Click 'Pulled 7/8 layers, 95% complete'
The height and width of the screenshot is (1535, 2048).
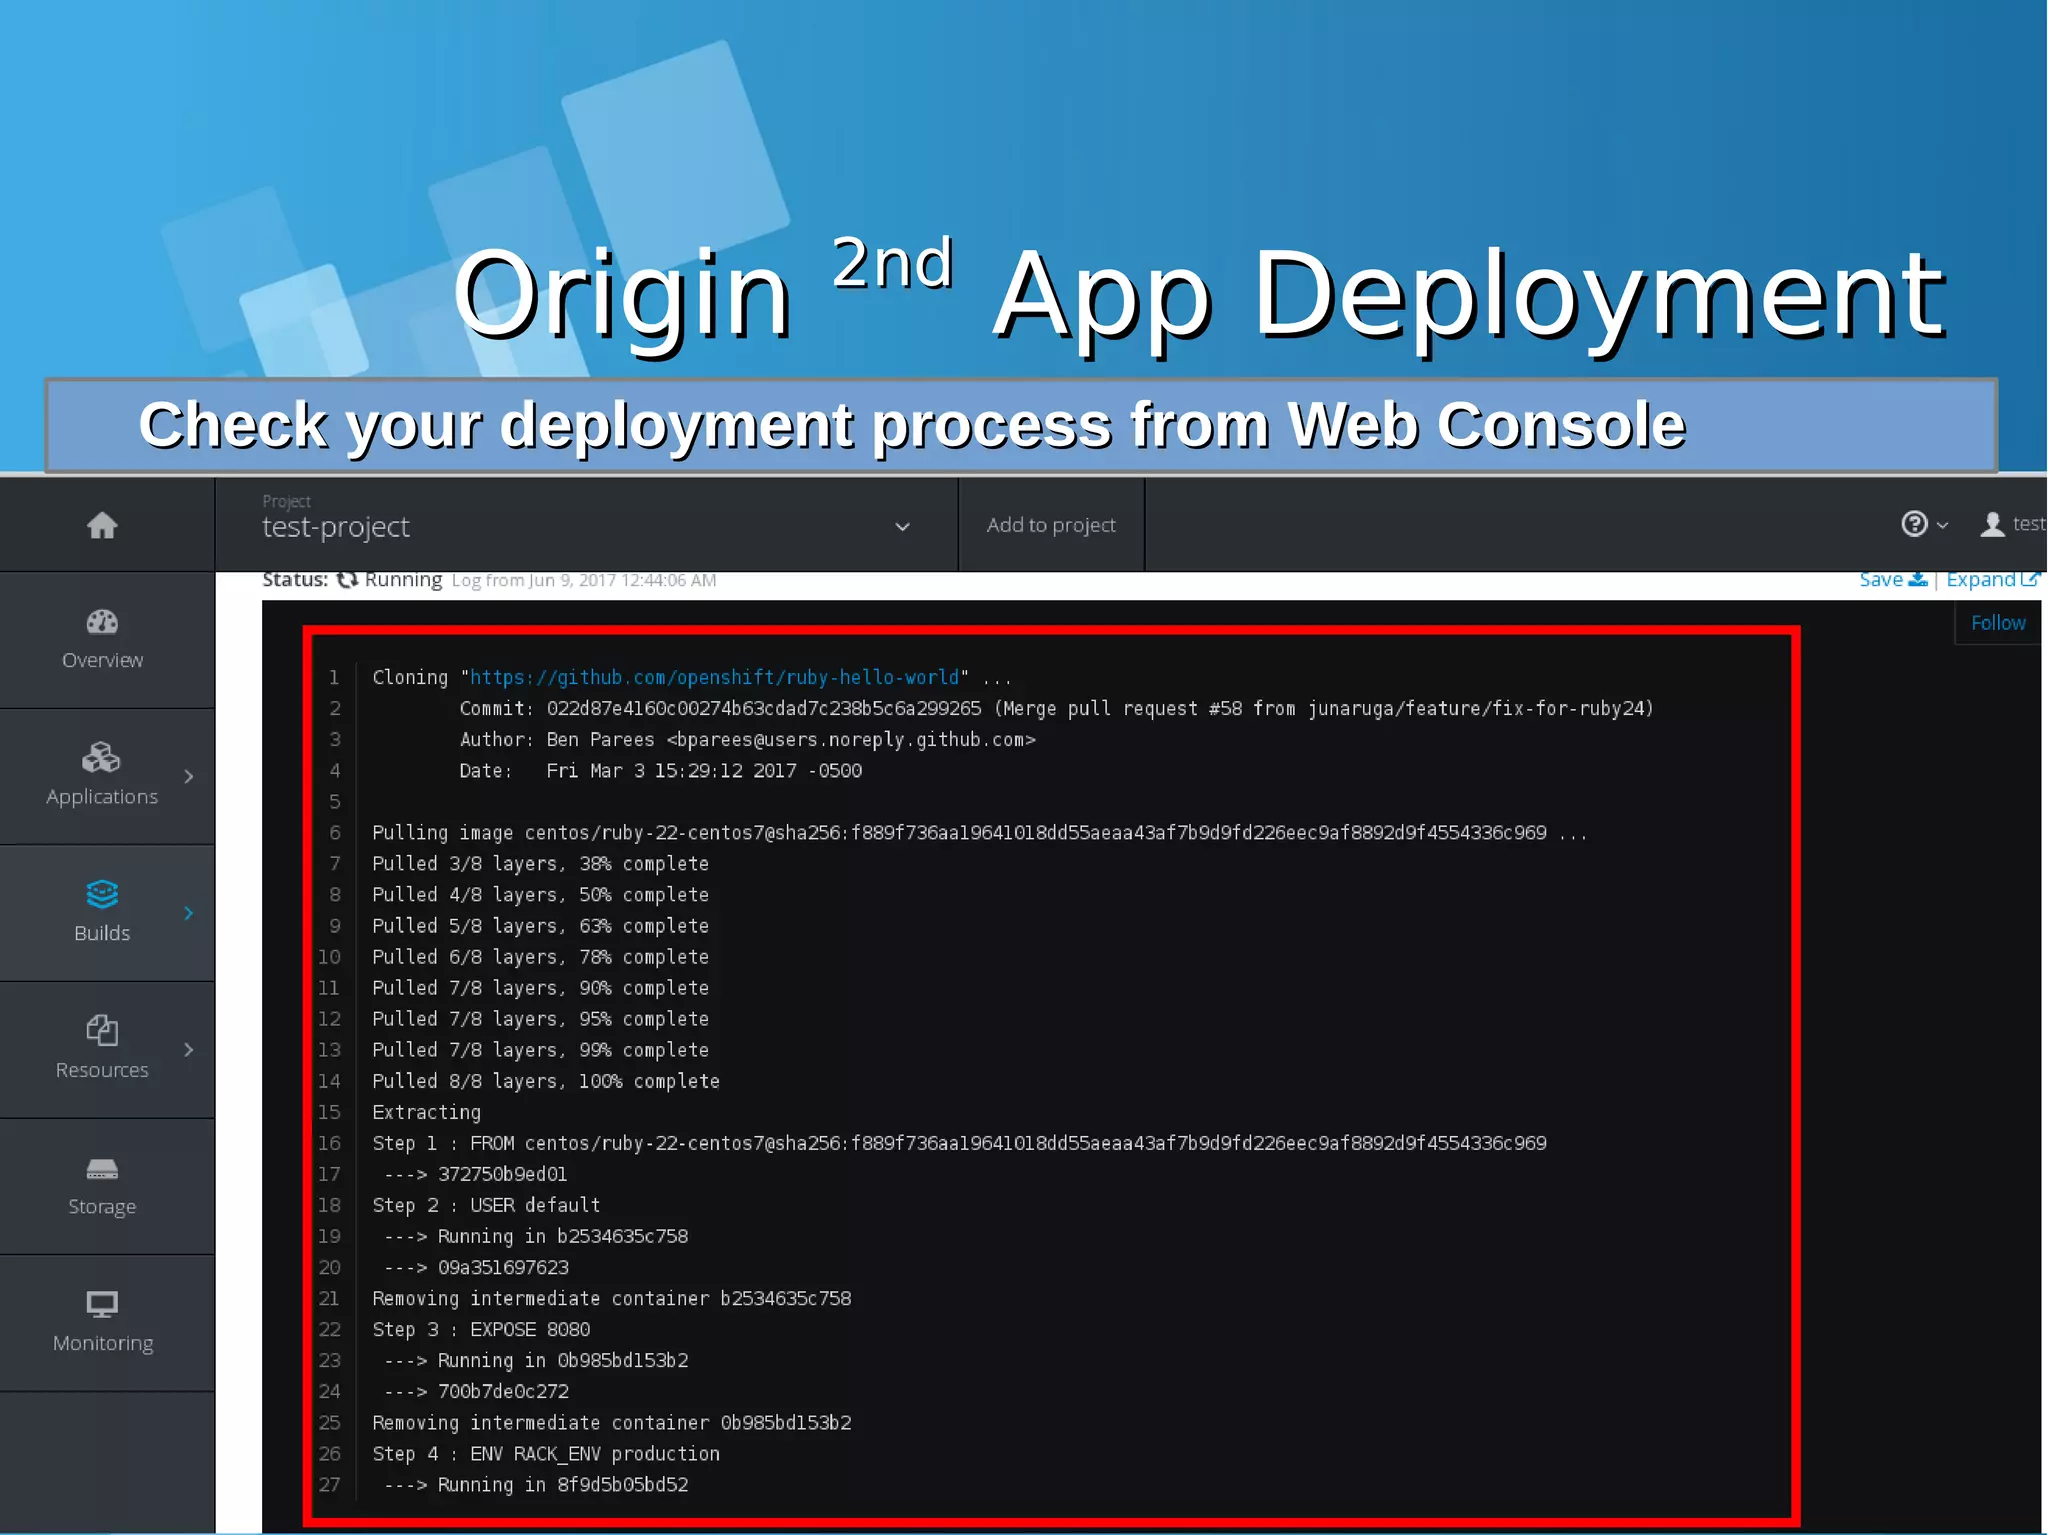540,1018
